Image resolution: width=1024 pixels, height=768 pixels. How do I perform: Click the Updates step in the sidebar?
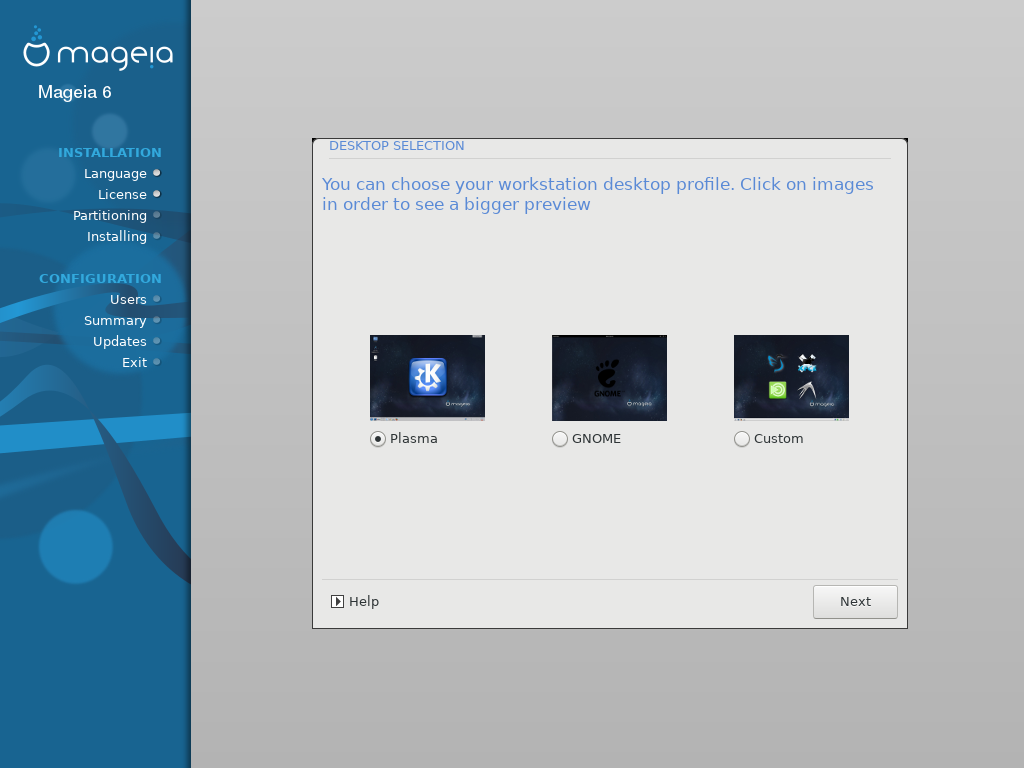(120, 342)
